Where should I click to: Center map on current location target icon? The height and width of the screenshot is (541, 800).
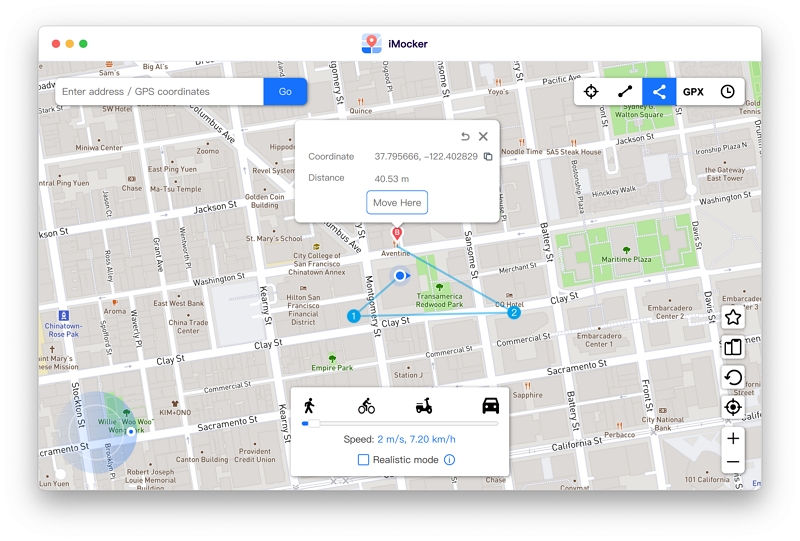point(733,407)
